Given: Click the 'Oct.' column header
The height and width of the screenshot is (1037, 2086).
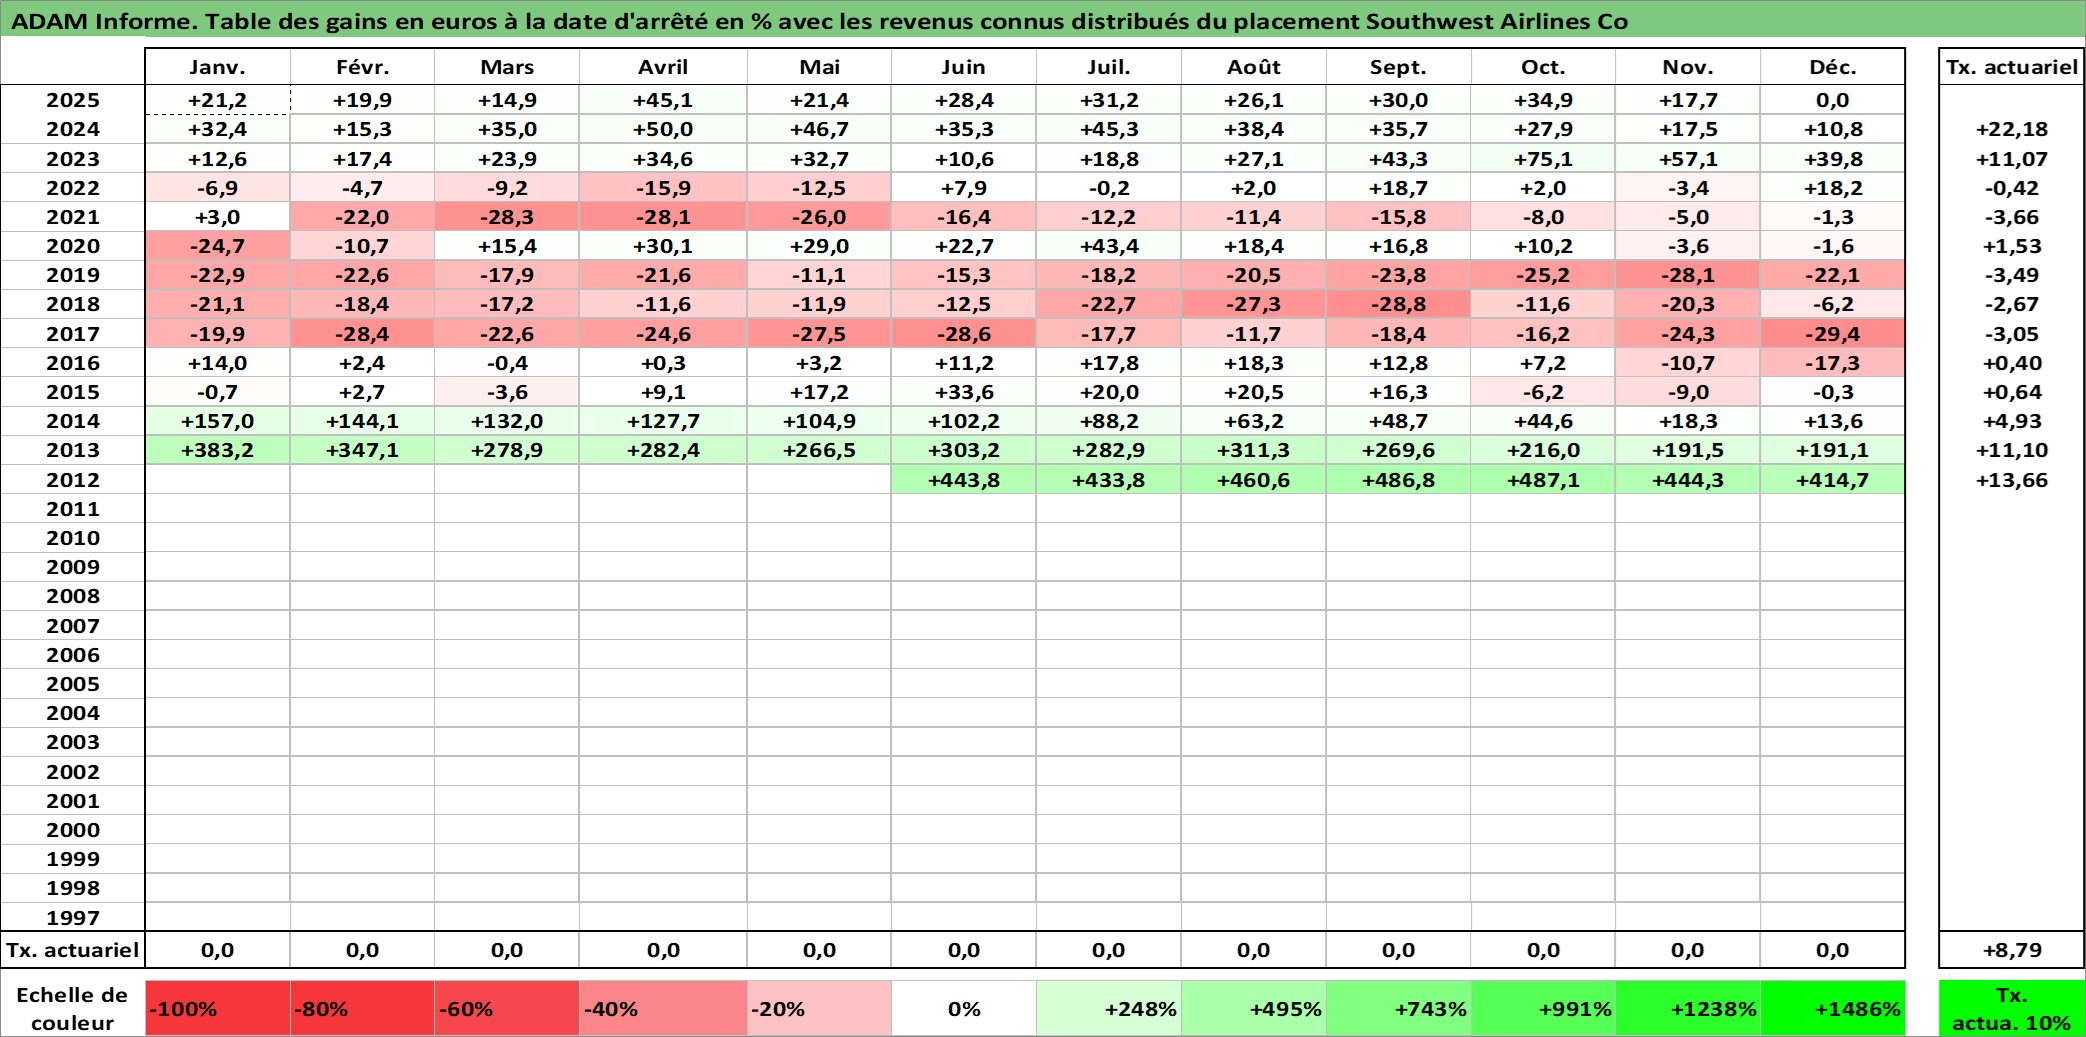Looking at the screenshot, I should pyautogui.click(x=1543, y=67).
